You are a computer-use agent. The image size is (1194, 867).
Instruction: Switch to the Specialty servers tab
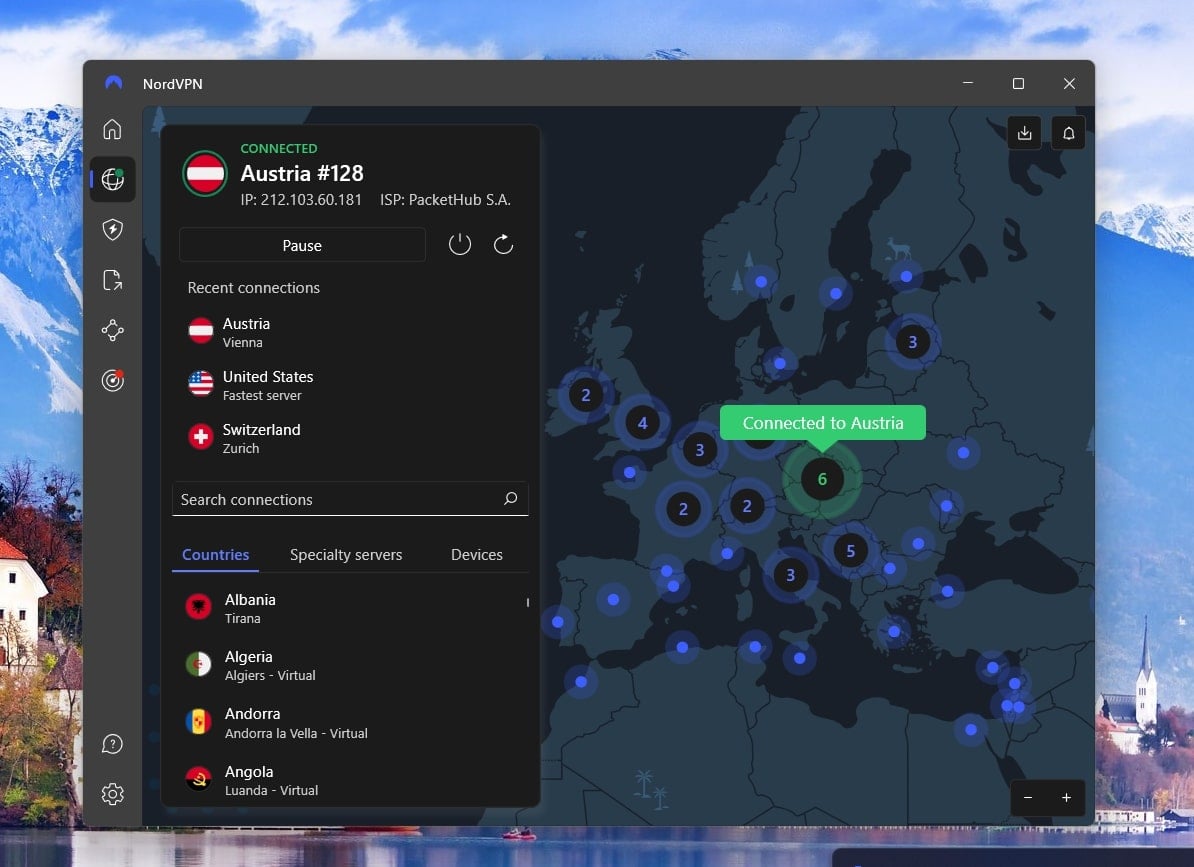[x=346, y=554]
